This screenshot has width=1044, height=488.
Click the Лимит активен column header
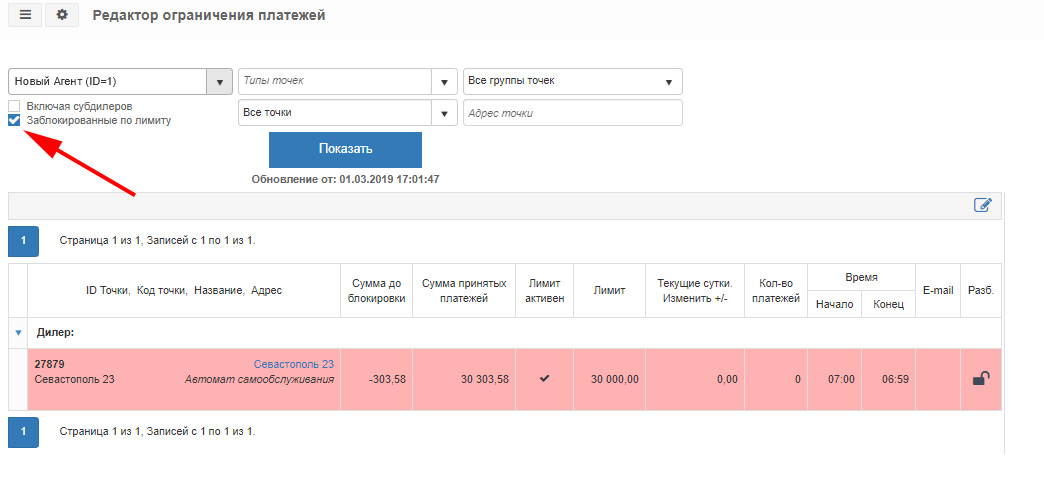click(545, 291)
